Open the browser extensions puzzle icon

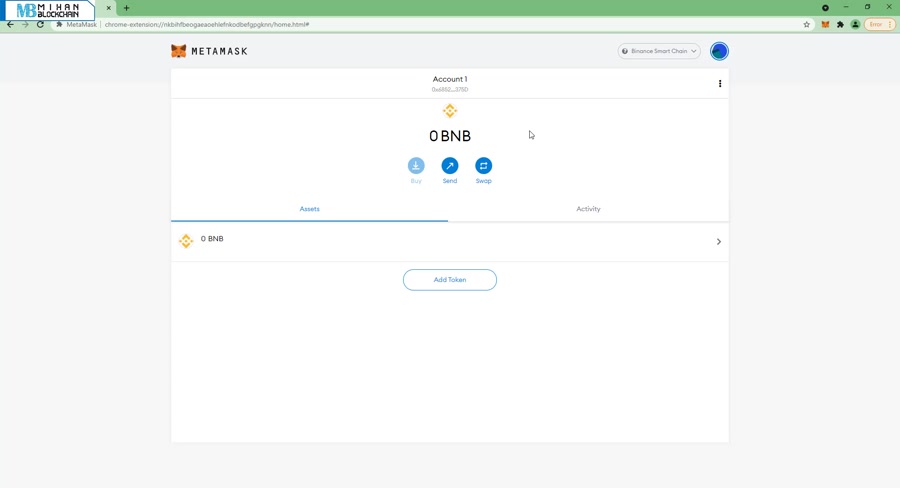[x=840, y=25]
